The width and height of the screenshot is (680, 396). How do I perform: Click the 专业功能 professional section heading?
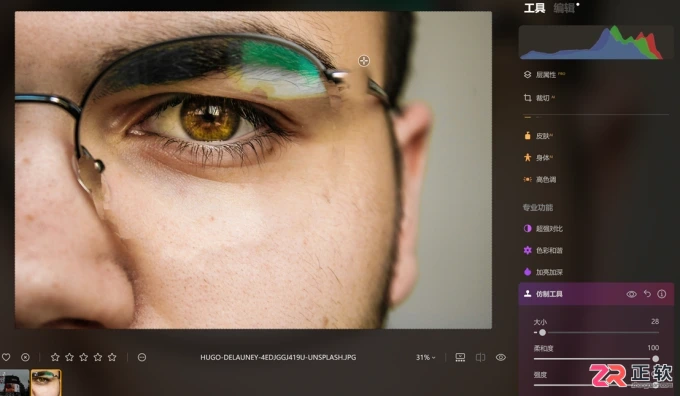pyautogui.click(x=538, y=207)
